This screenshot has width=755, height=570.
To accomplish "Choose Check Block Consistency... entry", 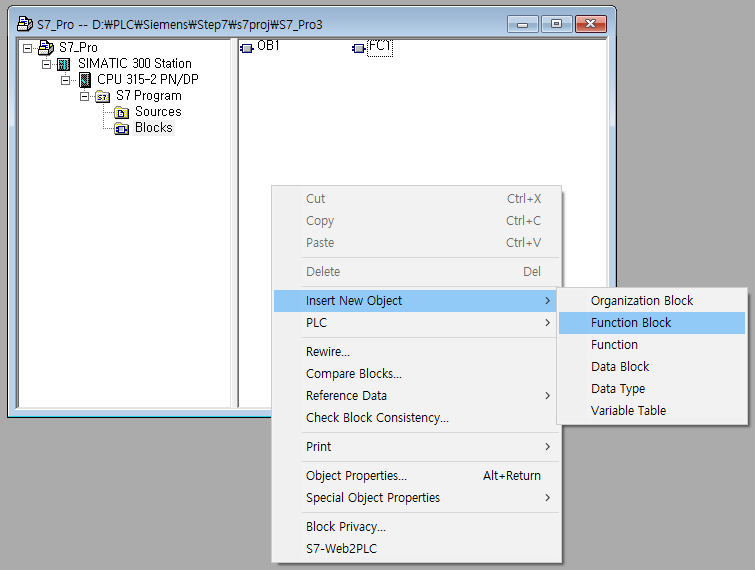I will [x=415, y=418].
